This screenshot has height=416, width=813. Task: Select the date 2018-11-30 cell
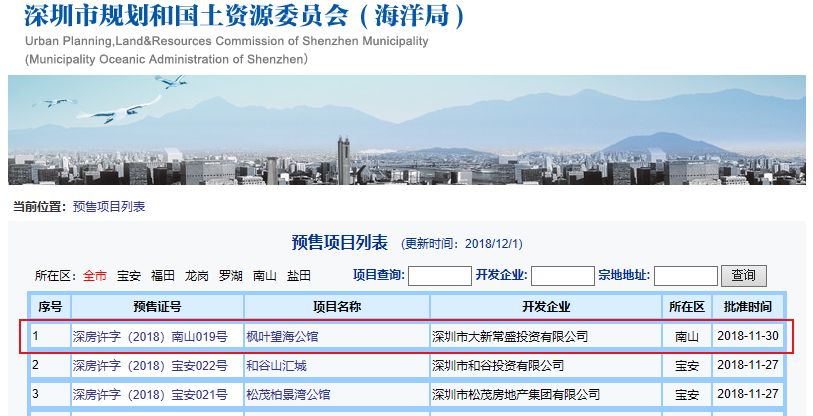(748, 336)
